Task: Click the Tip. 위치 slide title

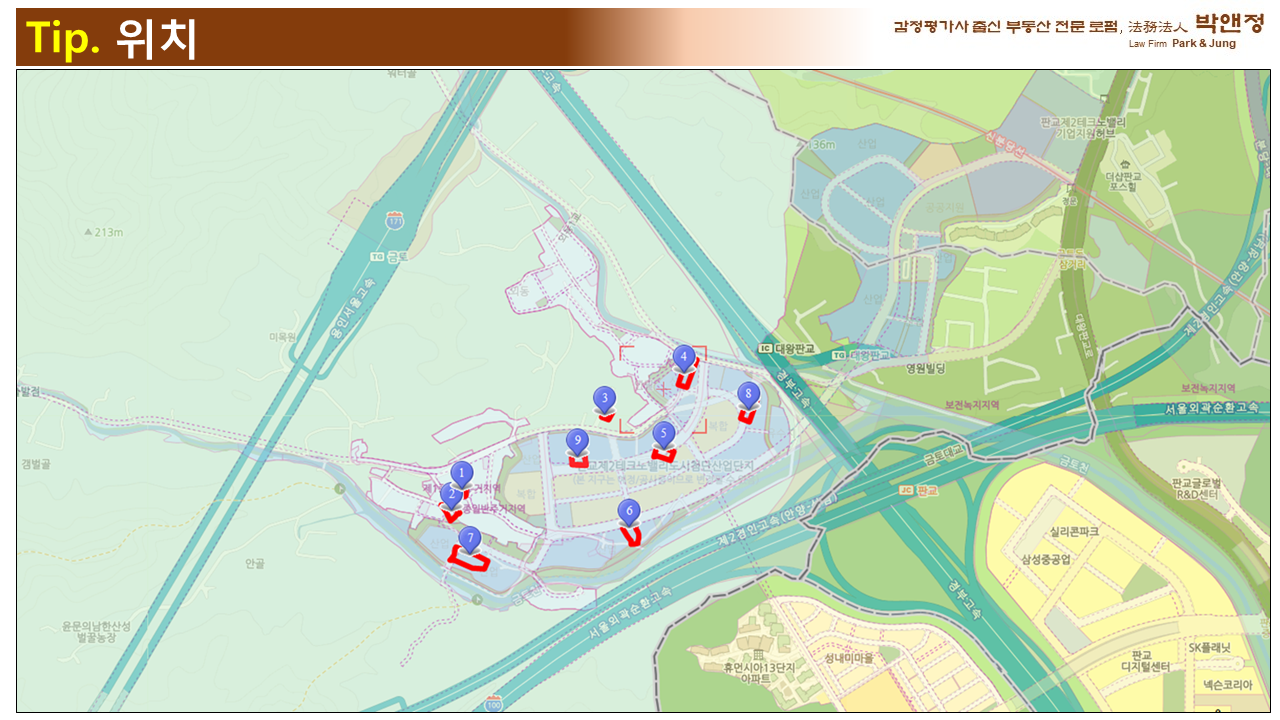Action: tap(112, 38)
